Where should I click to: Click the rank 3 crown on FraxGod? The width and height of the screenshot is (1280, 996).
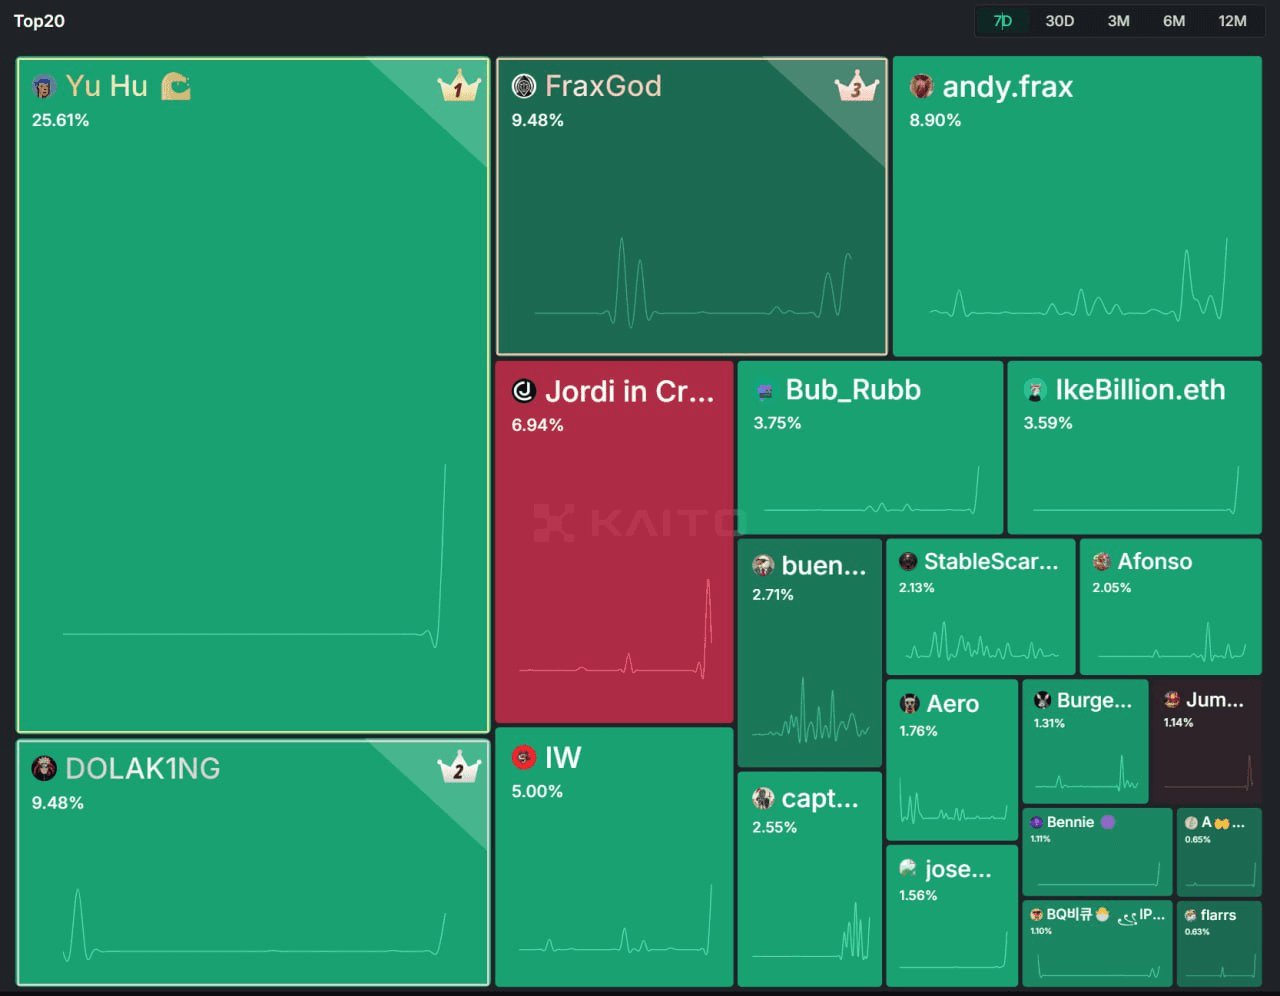tap(856, 87)
